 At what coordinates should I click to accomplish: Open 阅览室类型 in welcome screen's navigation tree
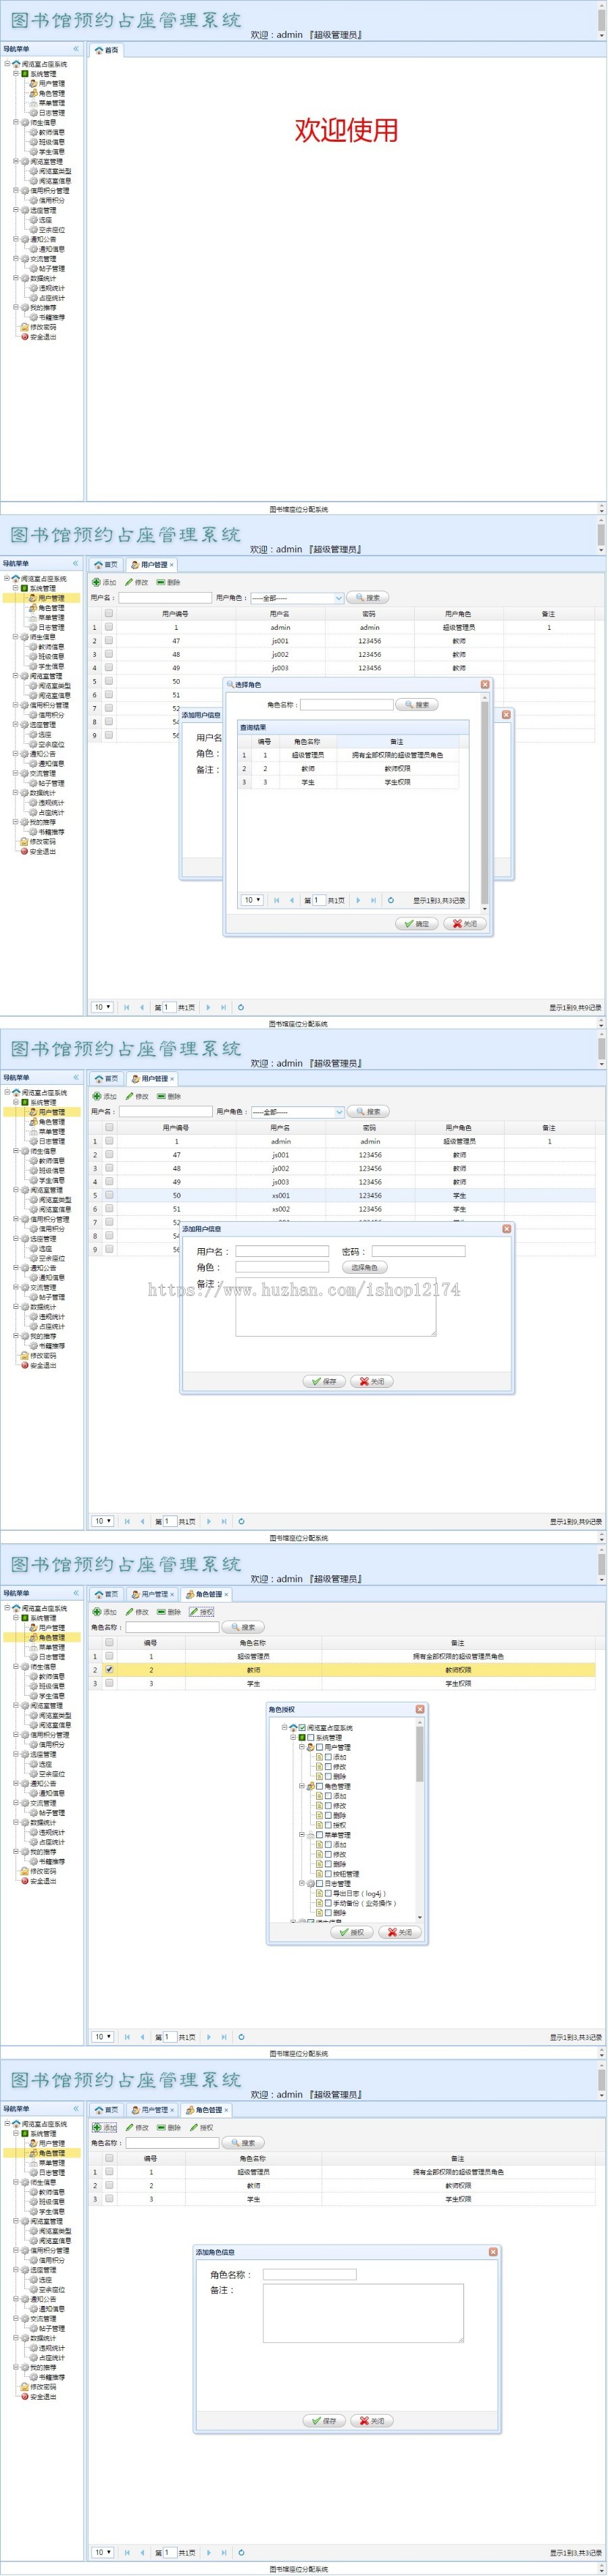pyautogui.click(x=55, y=171)
